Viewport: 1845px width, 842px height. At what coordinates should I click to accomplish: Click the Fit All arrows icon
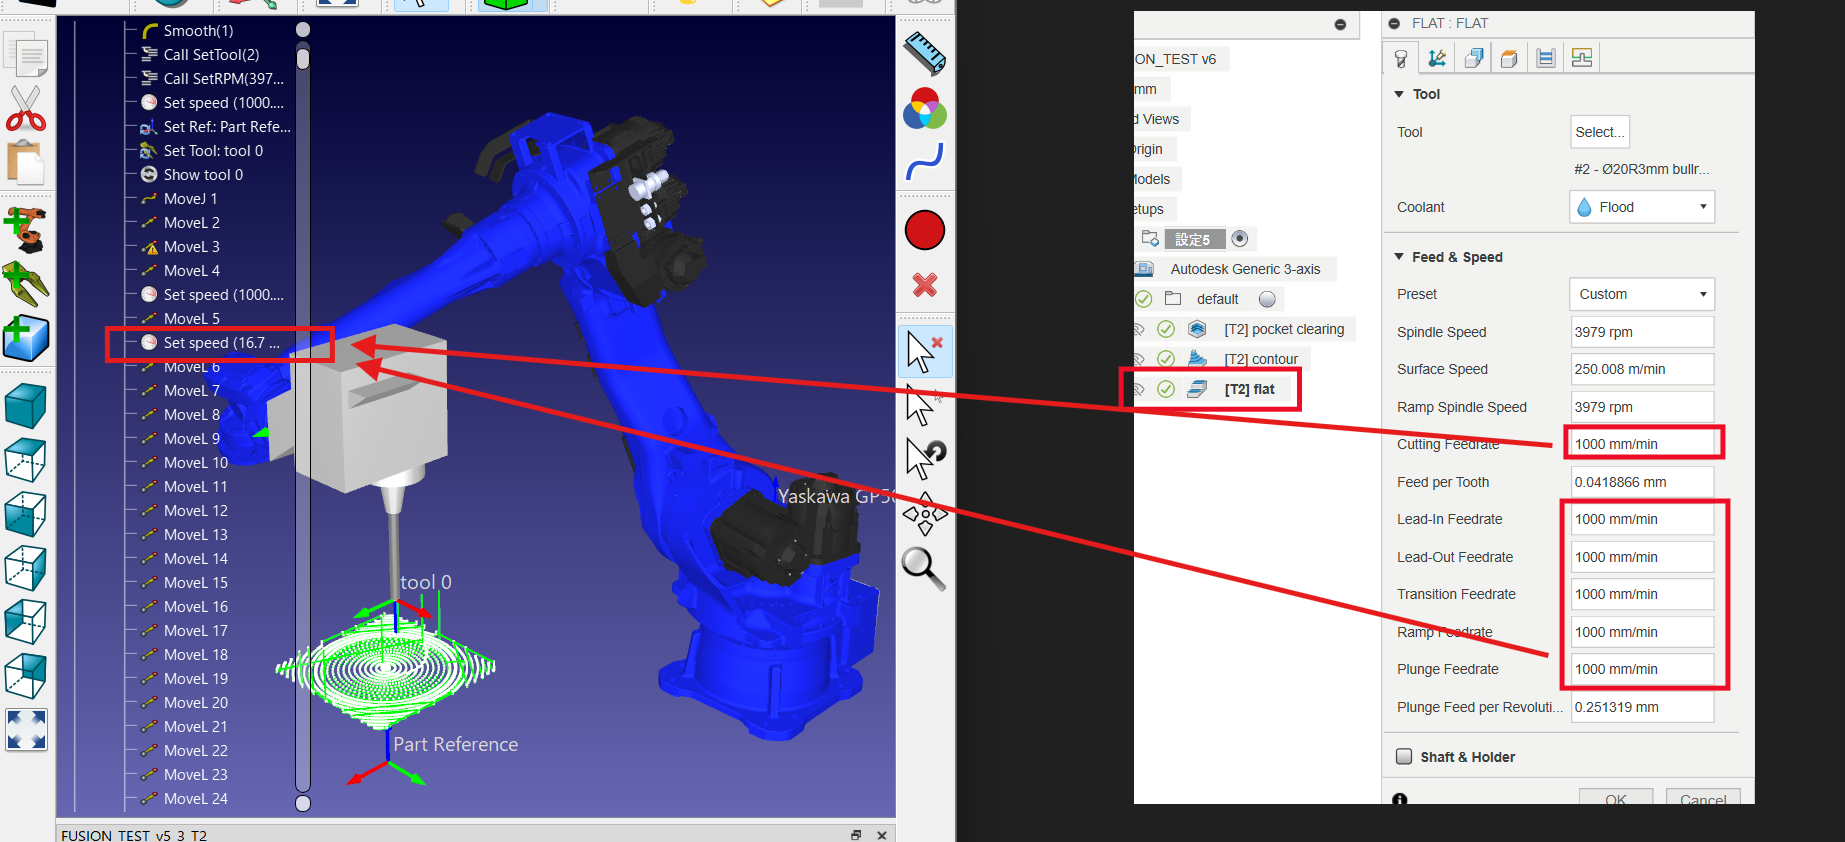pos(26,730)
